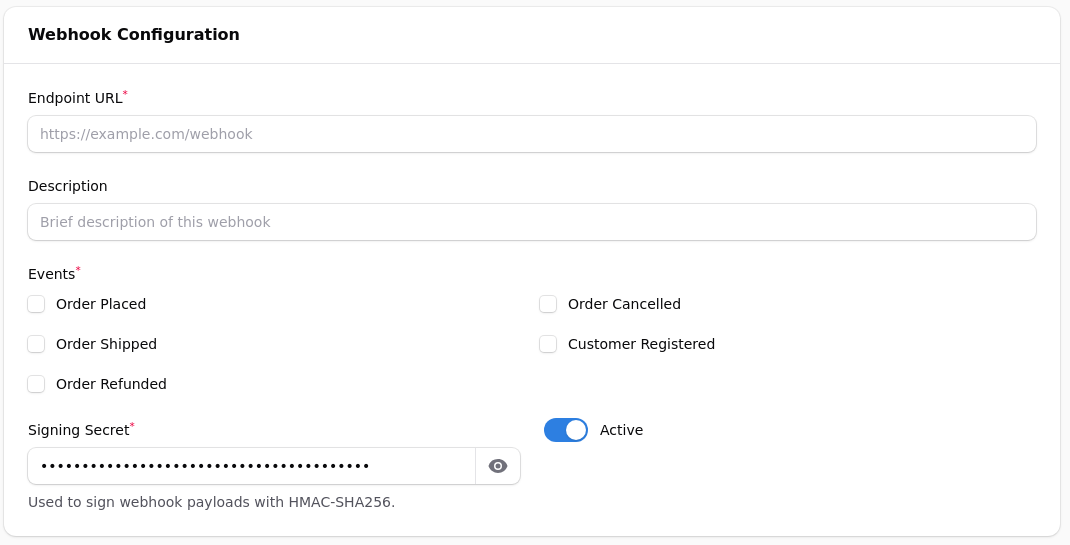Screen dimensions: 1070x545
Task: Click the Active label text
Action: click(x=621, y=430)
